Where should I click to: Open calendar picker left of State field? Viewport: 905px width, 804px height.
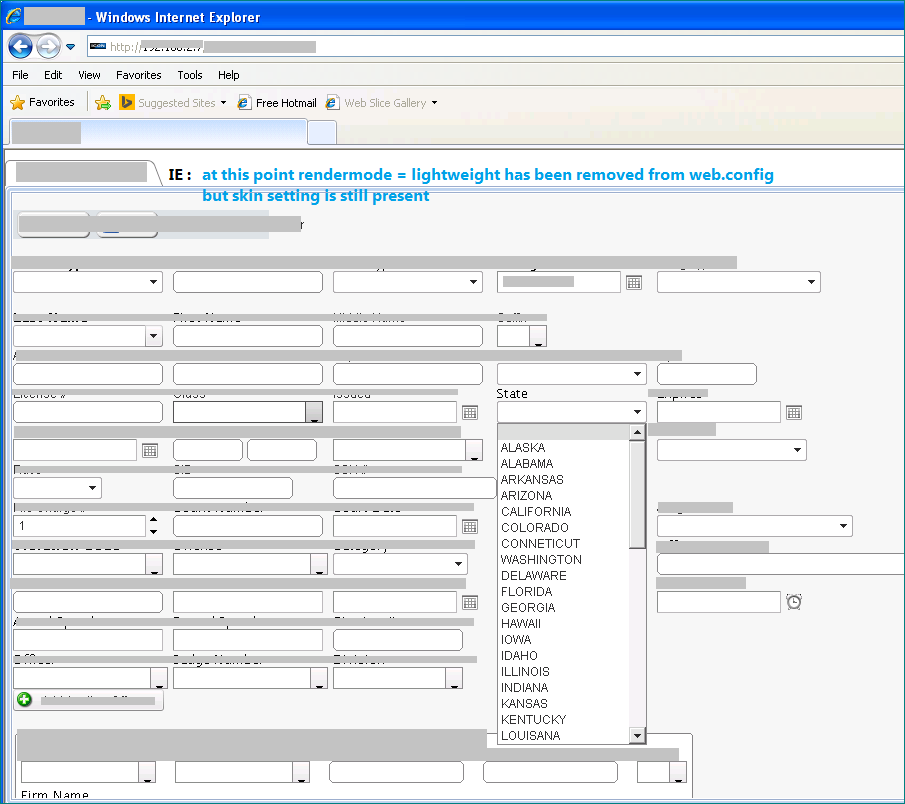coord(470,413)
